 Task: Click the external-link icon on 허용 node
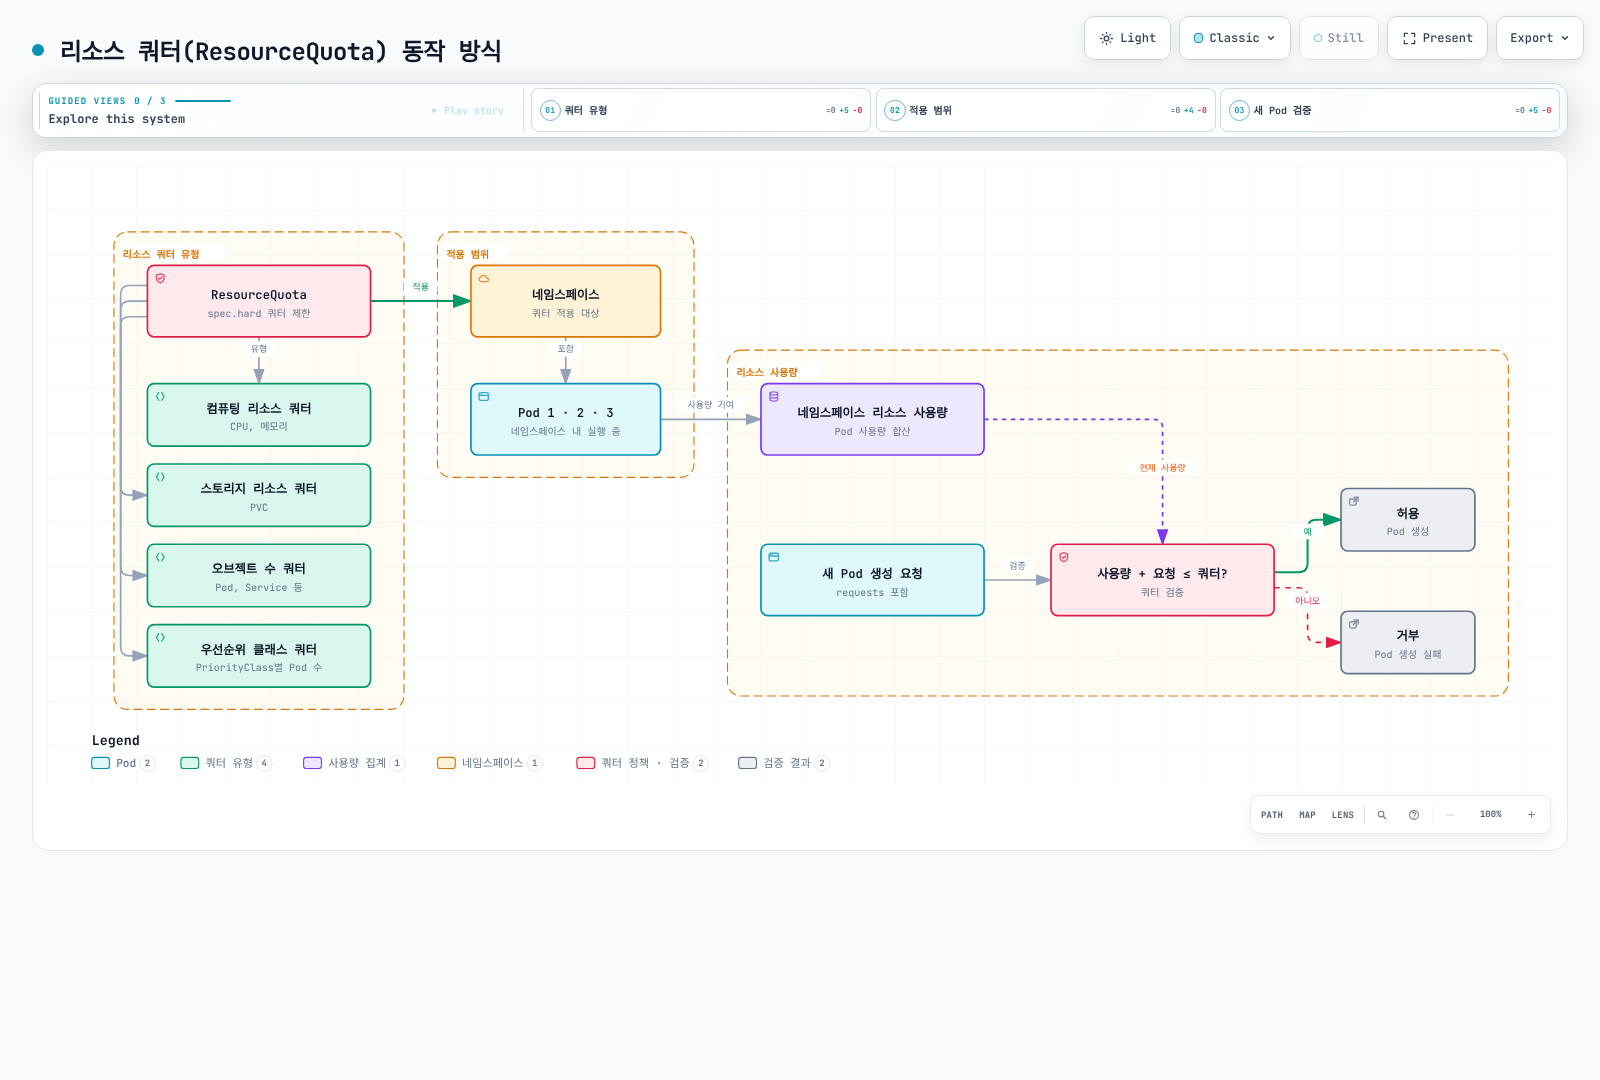coord(1354,501)
